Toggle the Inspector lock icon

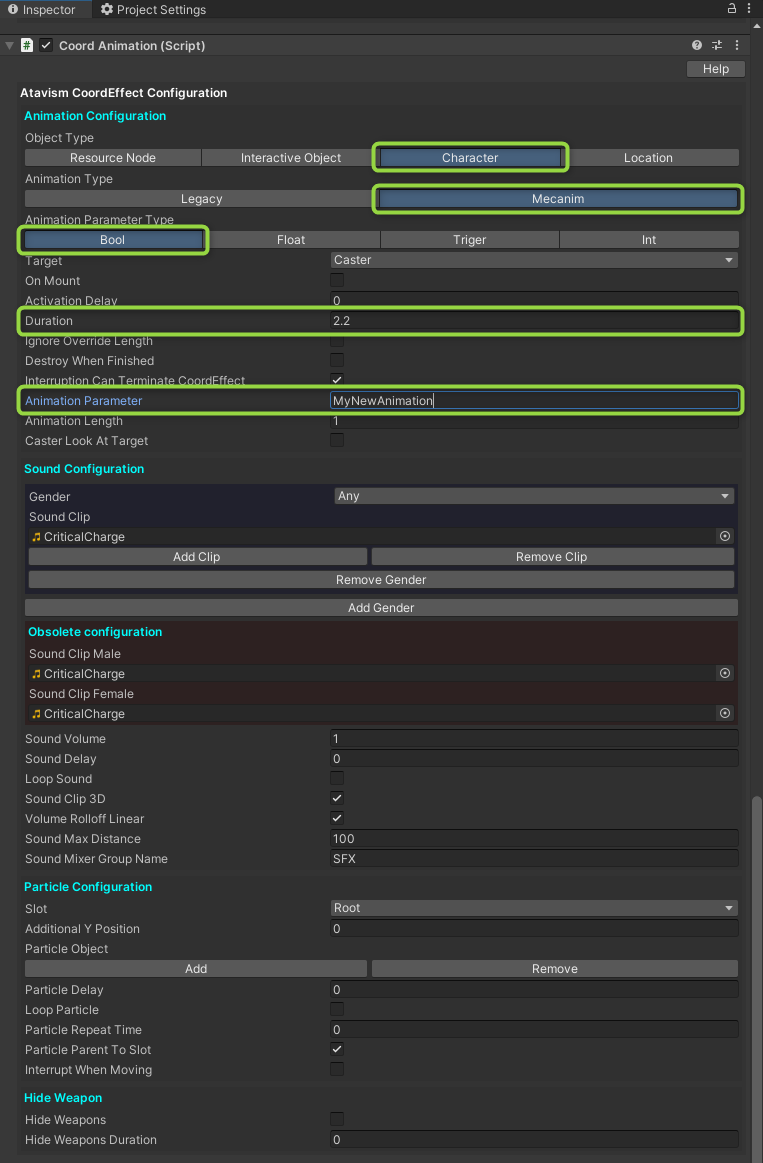(732, 9)
